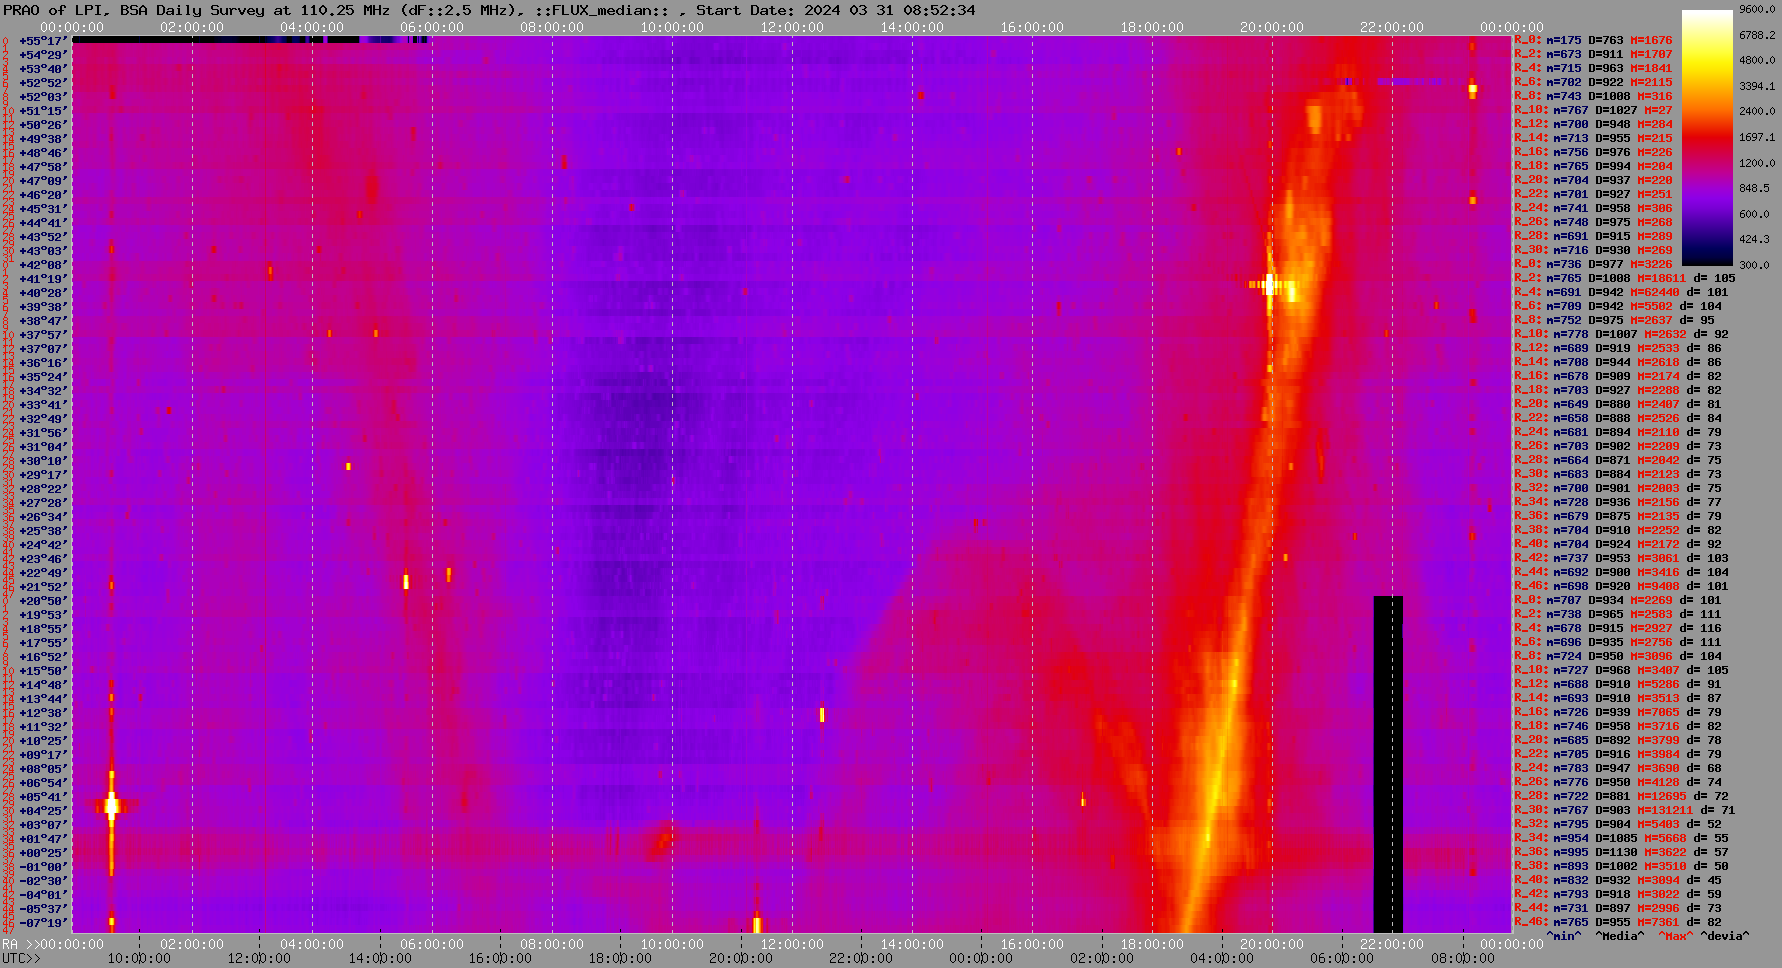Click the row 'R_16: m=726 D=939 M=7065'
Screen dimensions: 1782x968
click(x=1618, y=713)
